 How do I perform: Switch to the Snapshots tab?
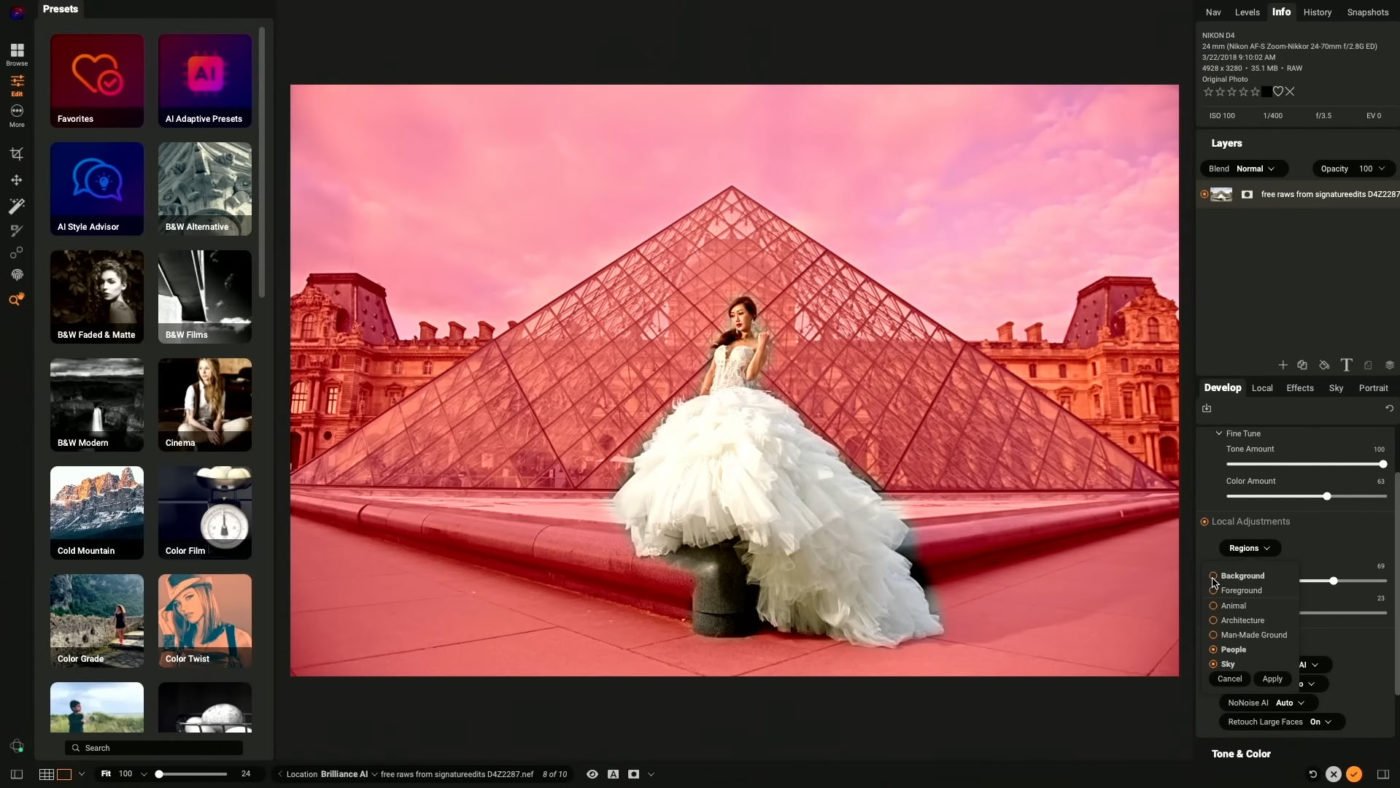coord(1367,12)
